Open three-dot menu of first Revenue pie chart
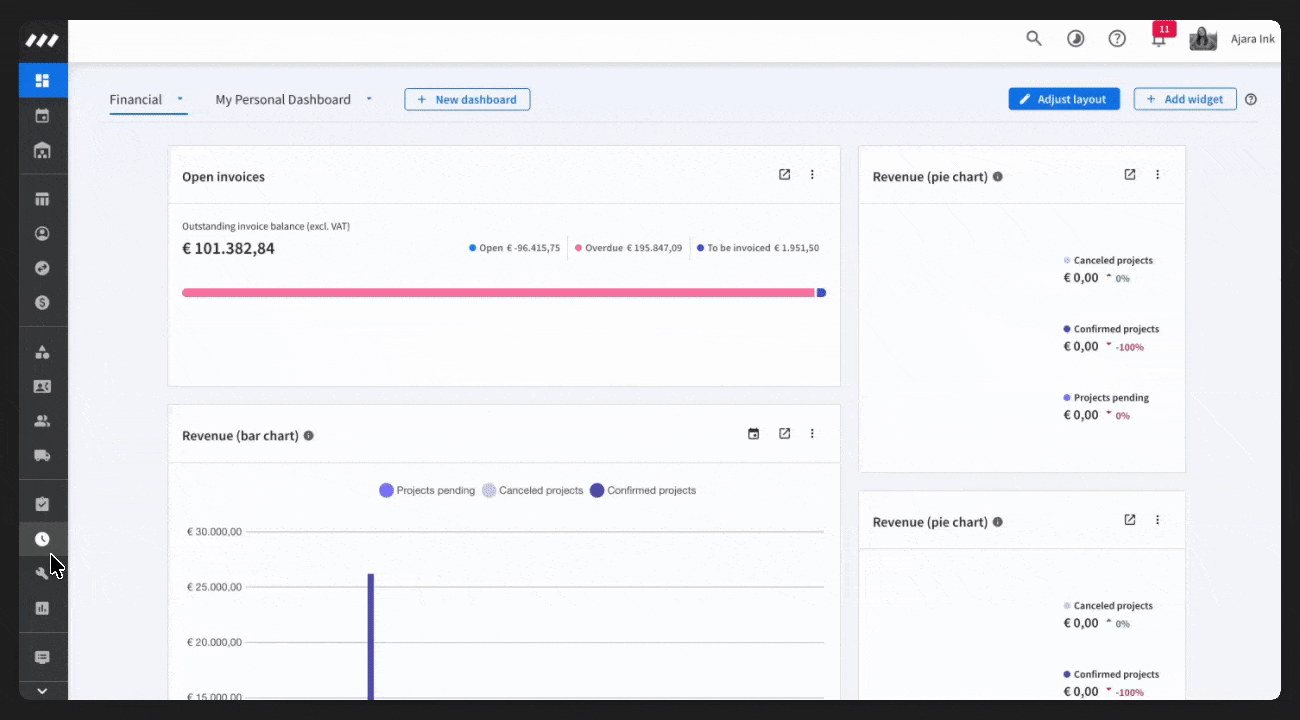The image size is (1300, 720). tap(1158, 174)
